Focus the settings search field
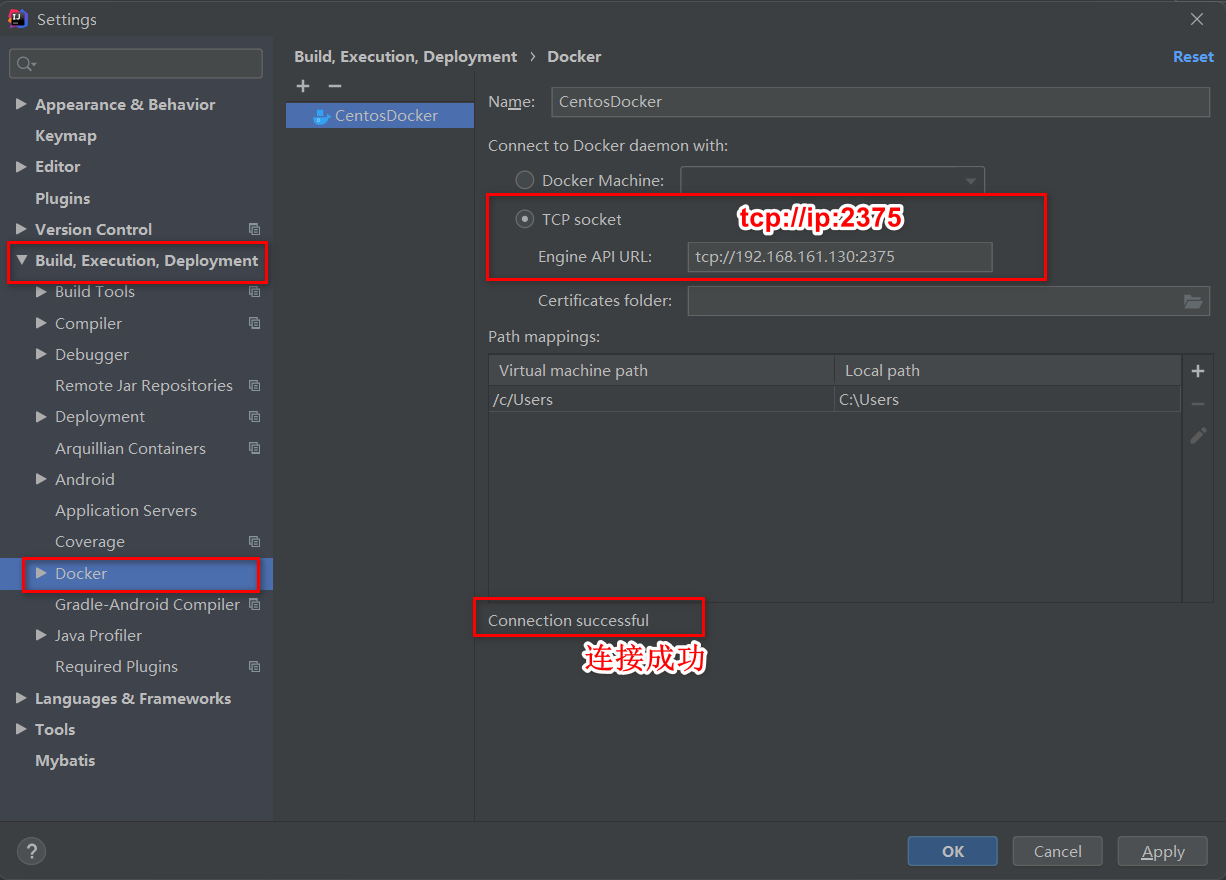 click(136, 64)
